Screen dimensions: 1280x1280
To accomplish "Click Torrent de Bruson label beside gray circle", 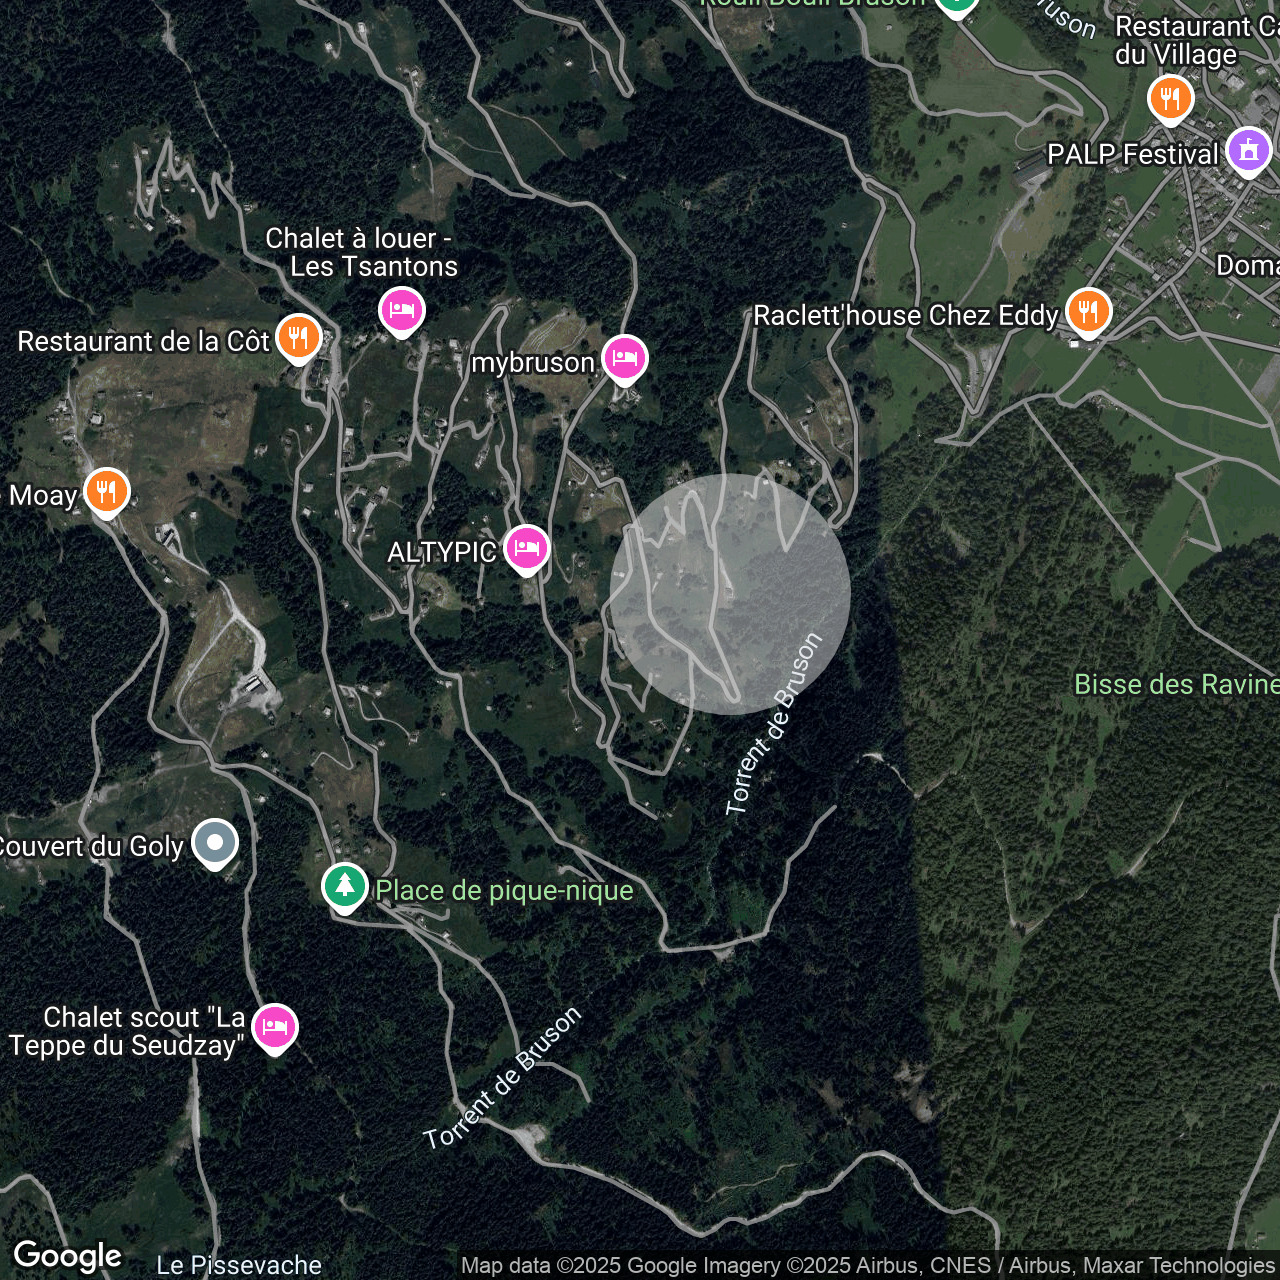I will 773,724.
